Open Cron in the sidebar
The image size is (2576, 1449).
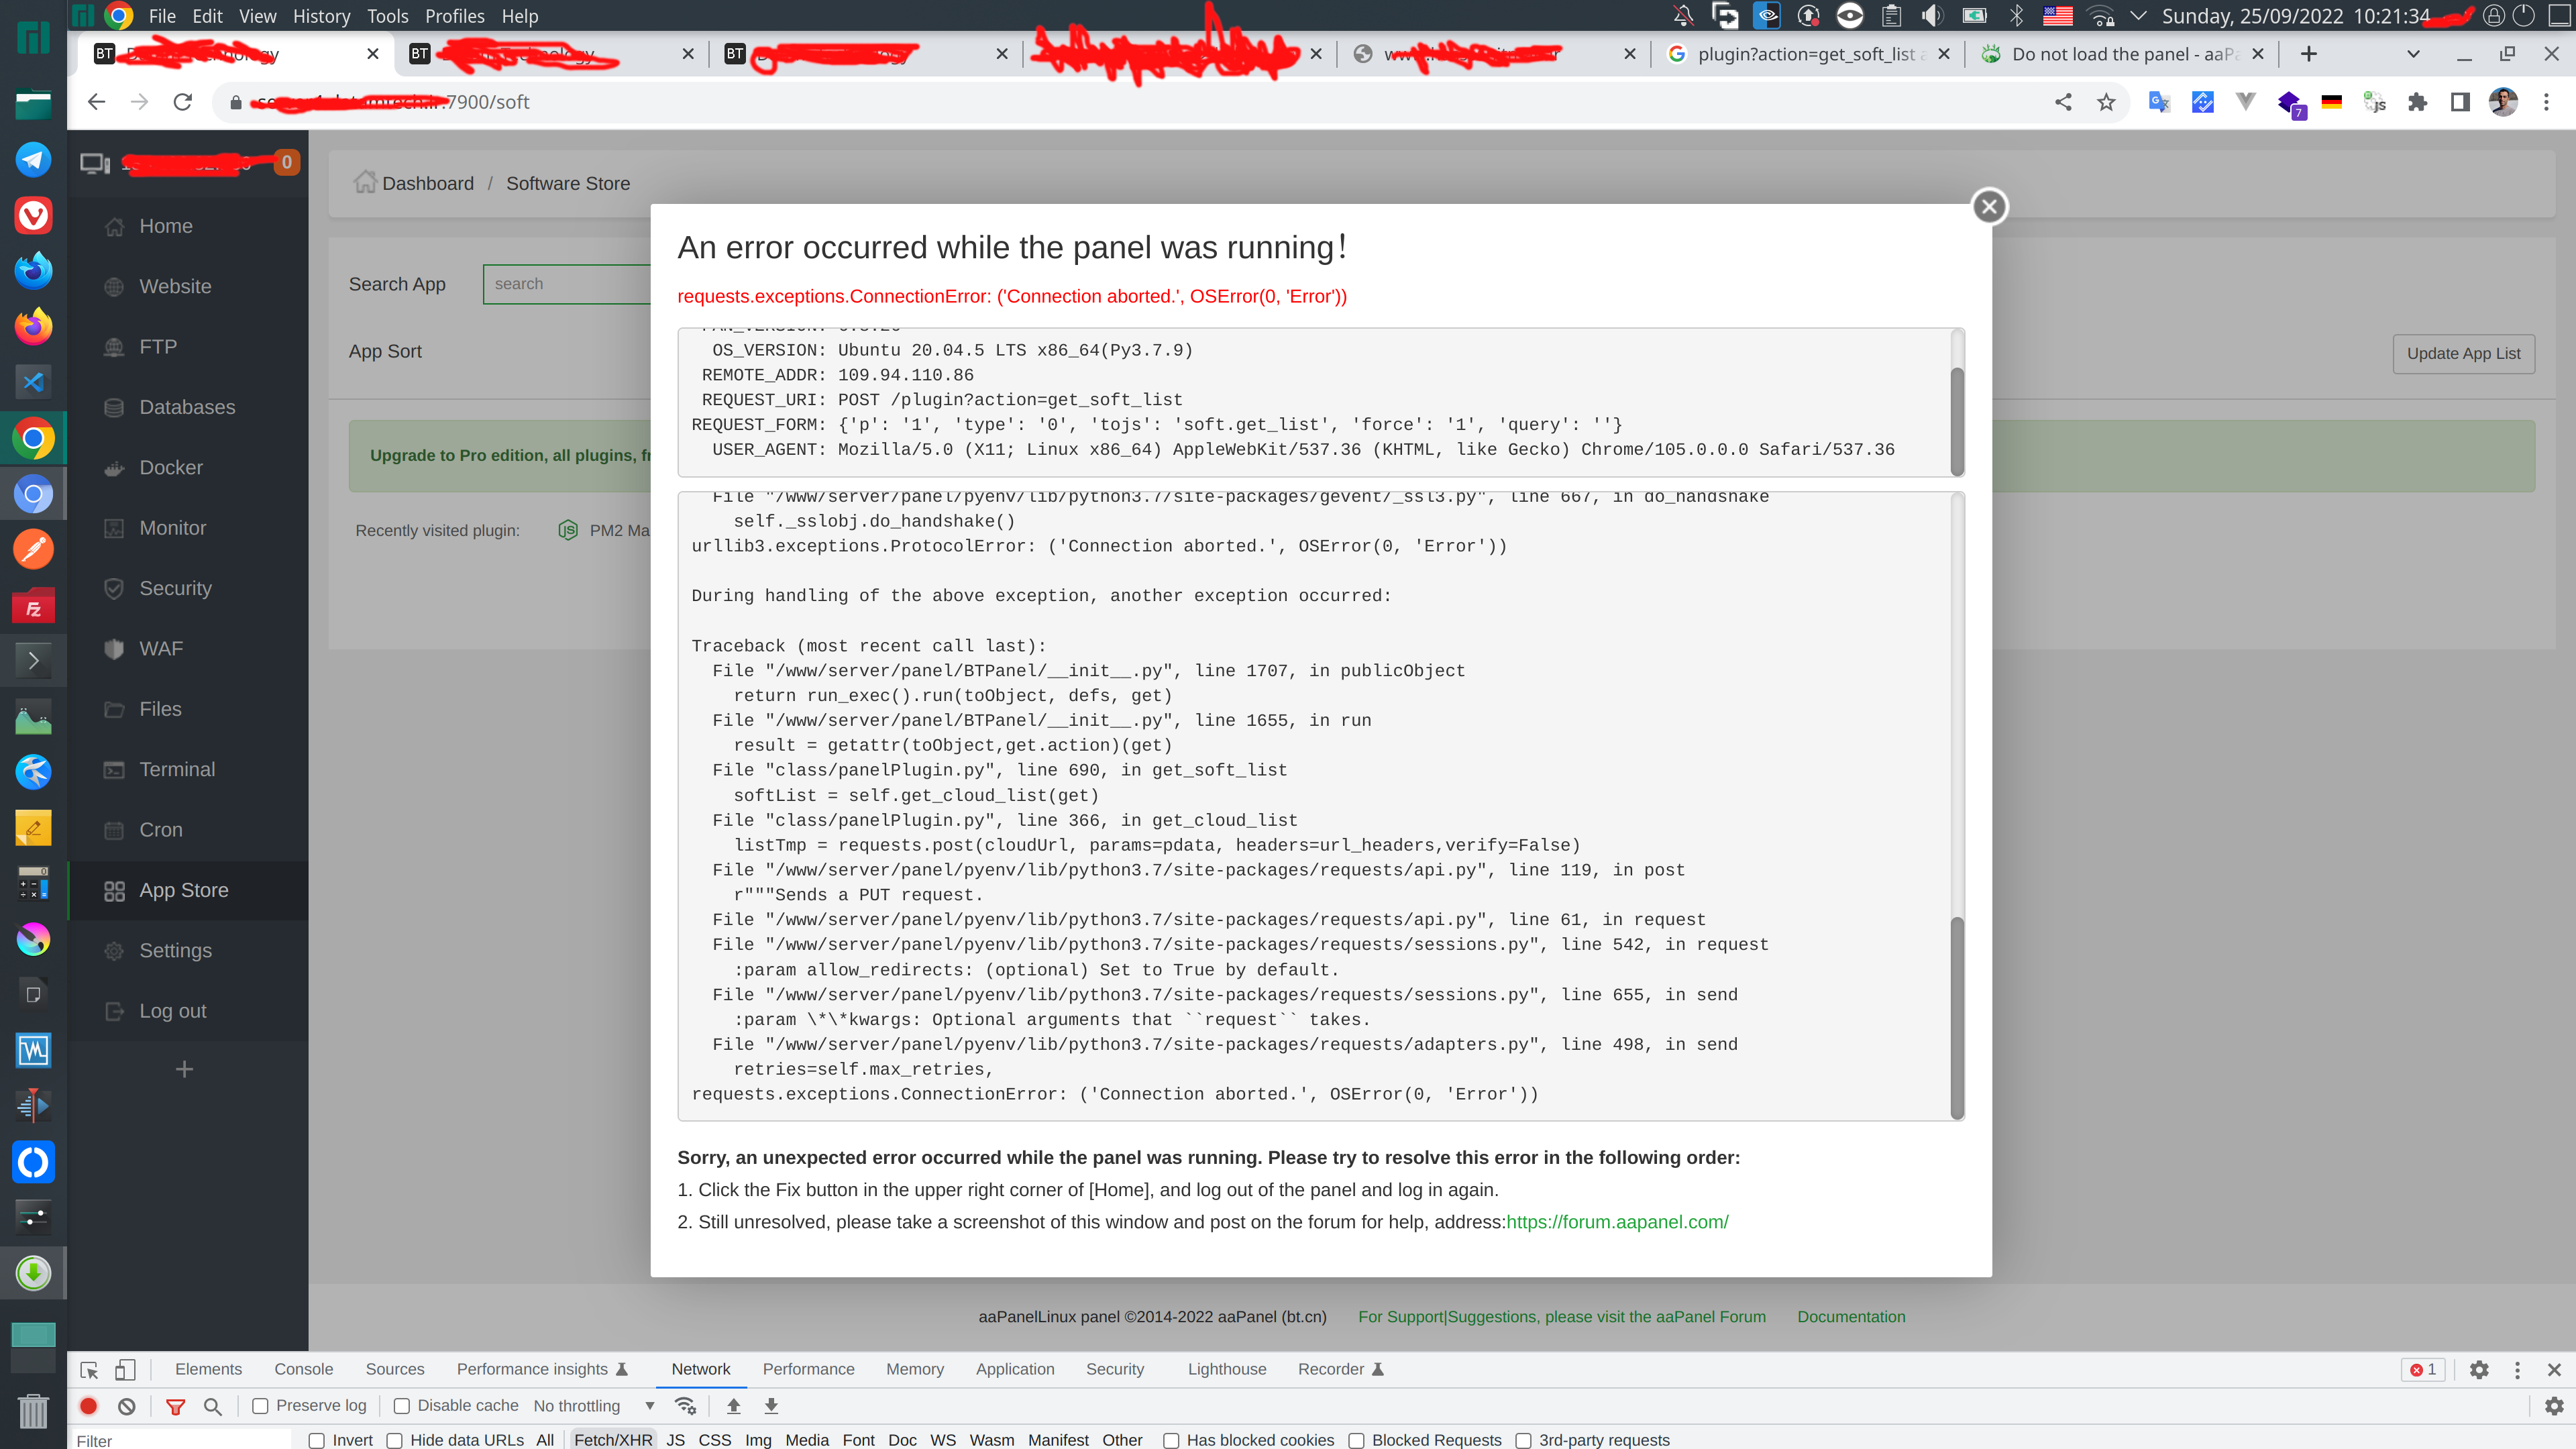click(x=188, y=830)
